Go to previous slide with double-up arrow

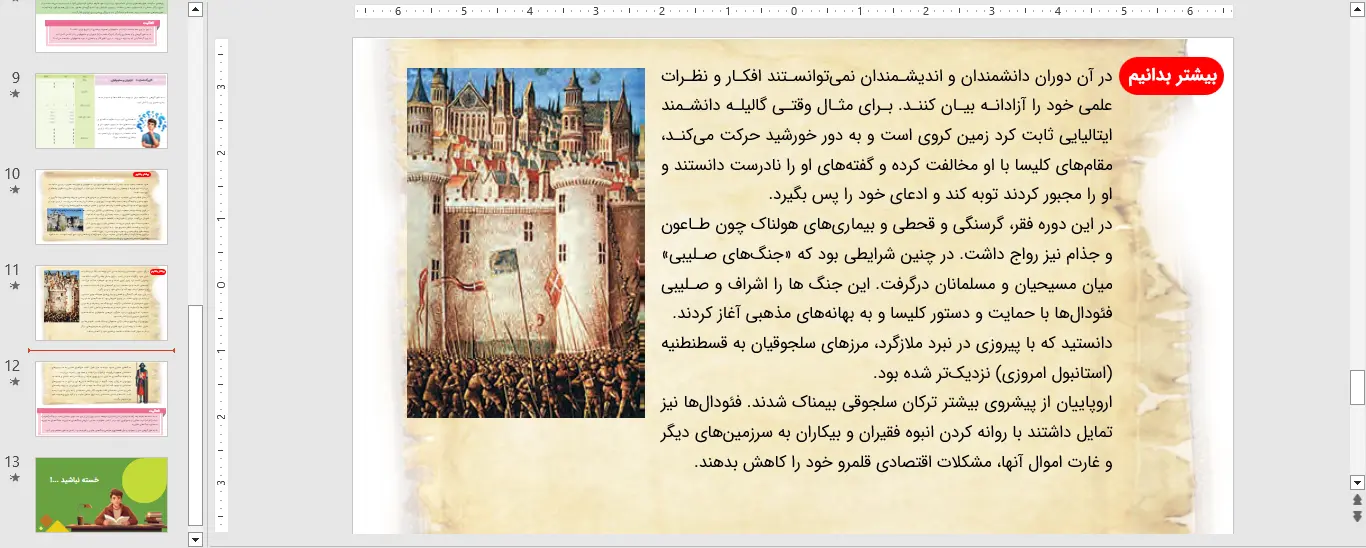point(1357,500)
